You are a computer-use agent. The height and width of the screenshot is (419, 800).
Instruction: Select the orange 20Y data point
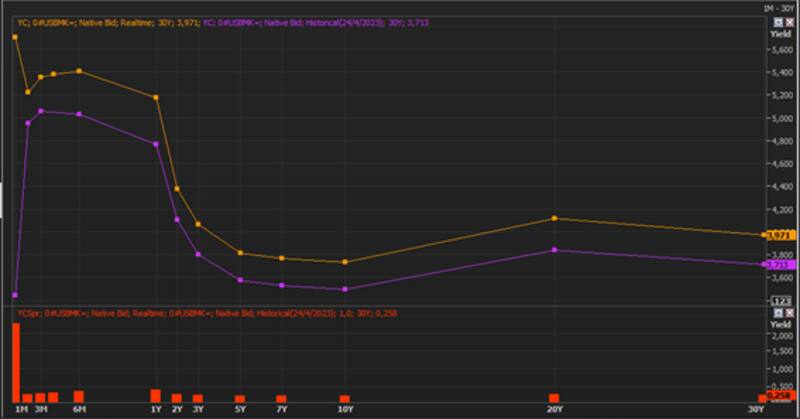tap(554, 218)
